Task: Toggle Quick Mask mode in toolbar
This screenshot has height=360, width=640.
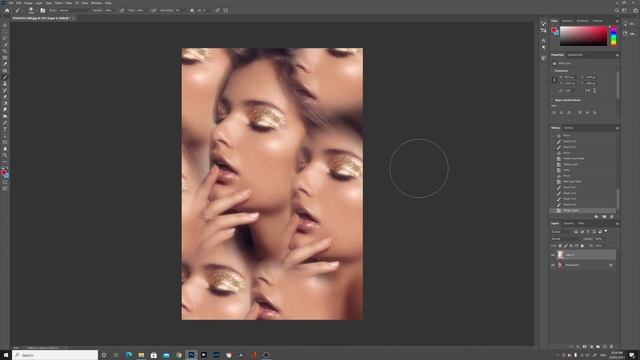Action: coord(5,182)
